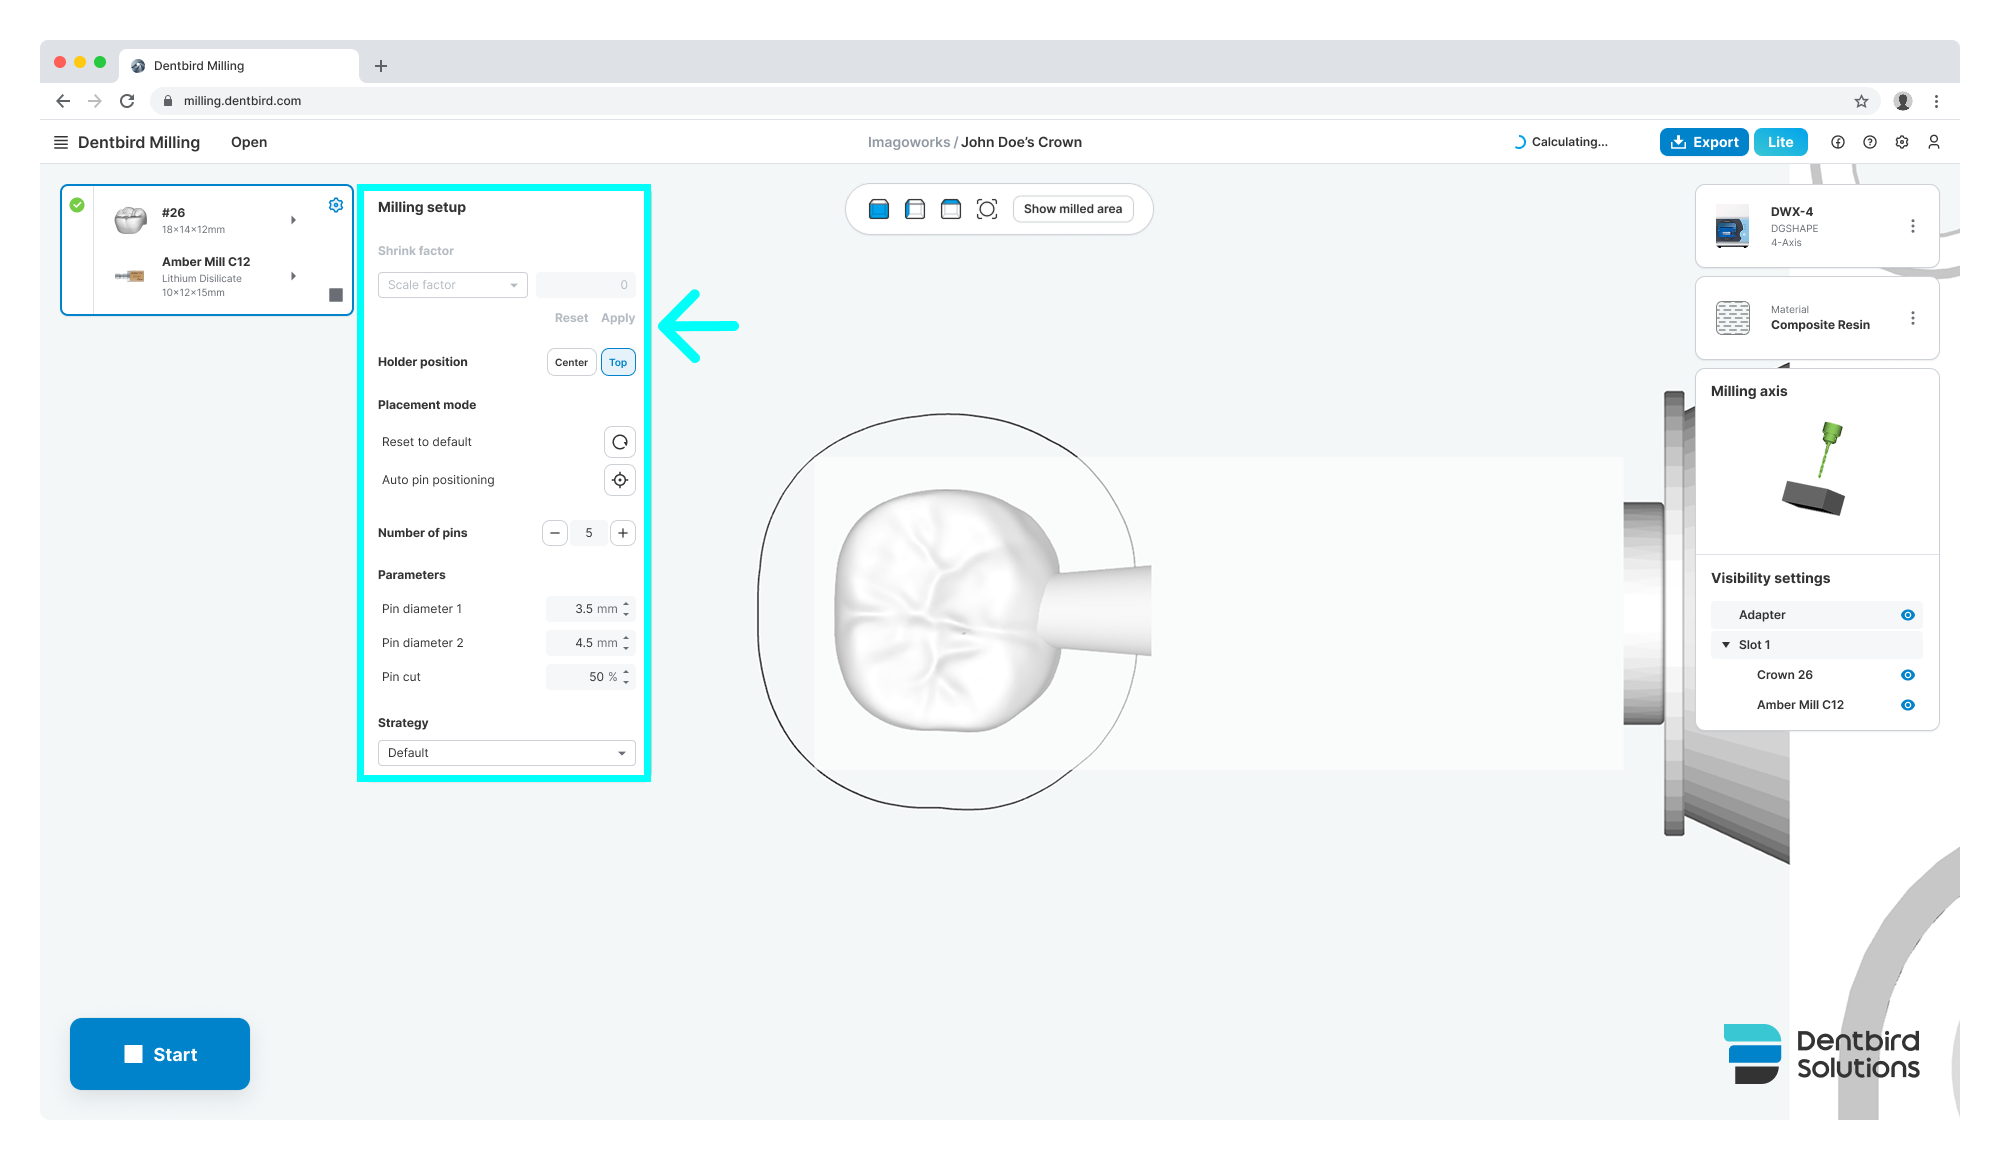2000x1160 pixels.
Task: Collapse the Slot 1 tree item
Action: coord(1726,645)
